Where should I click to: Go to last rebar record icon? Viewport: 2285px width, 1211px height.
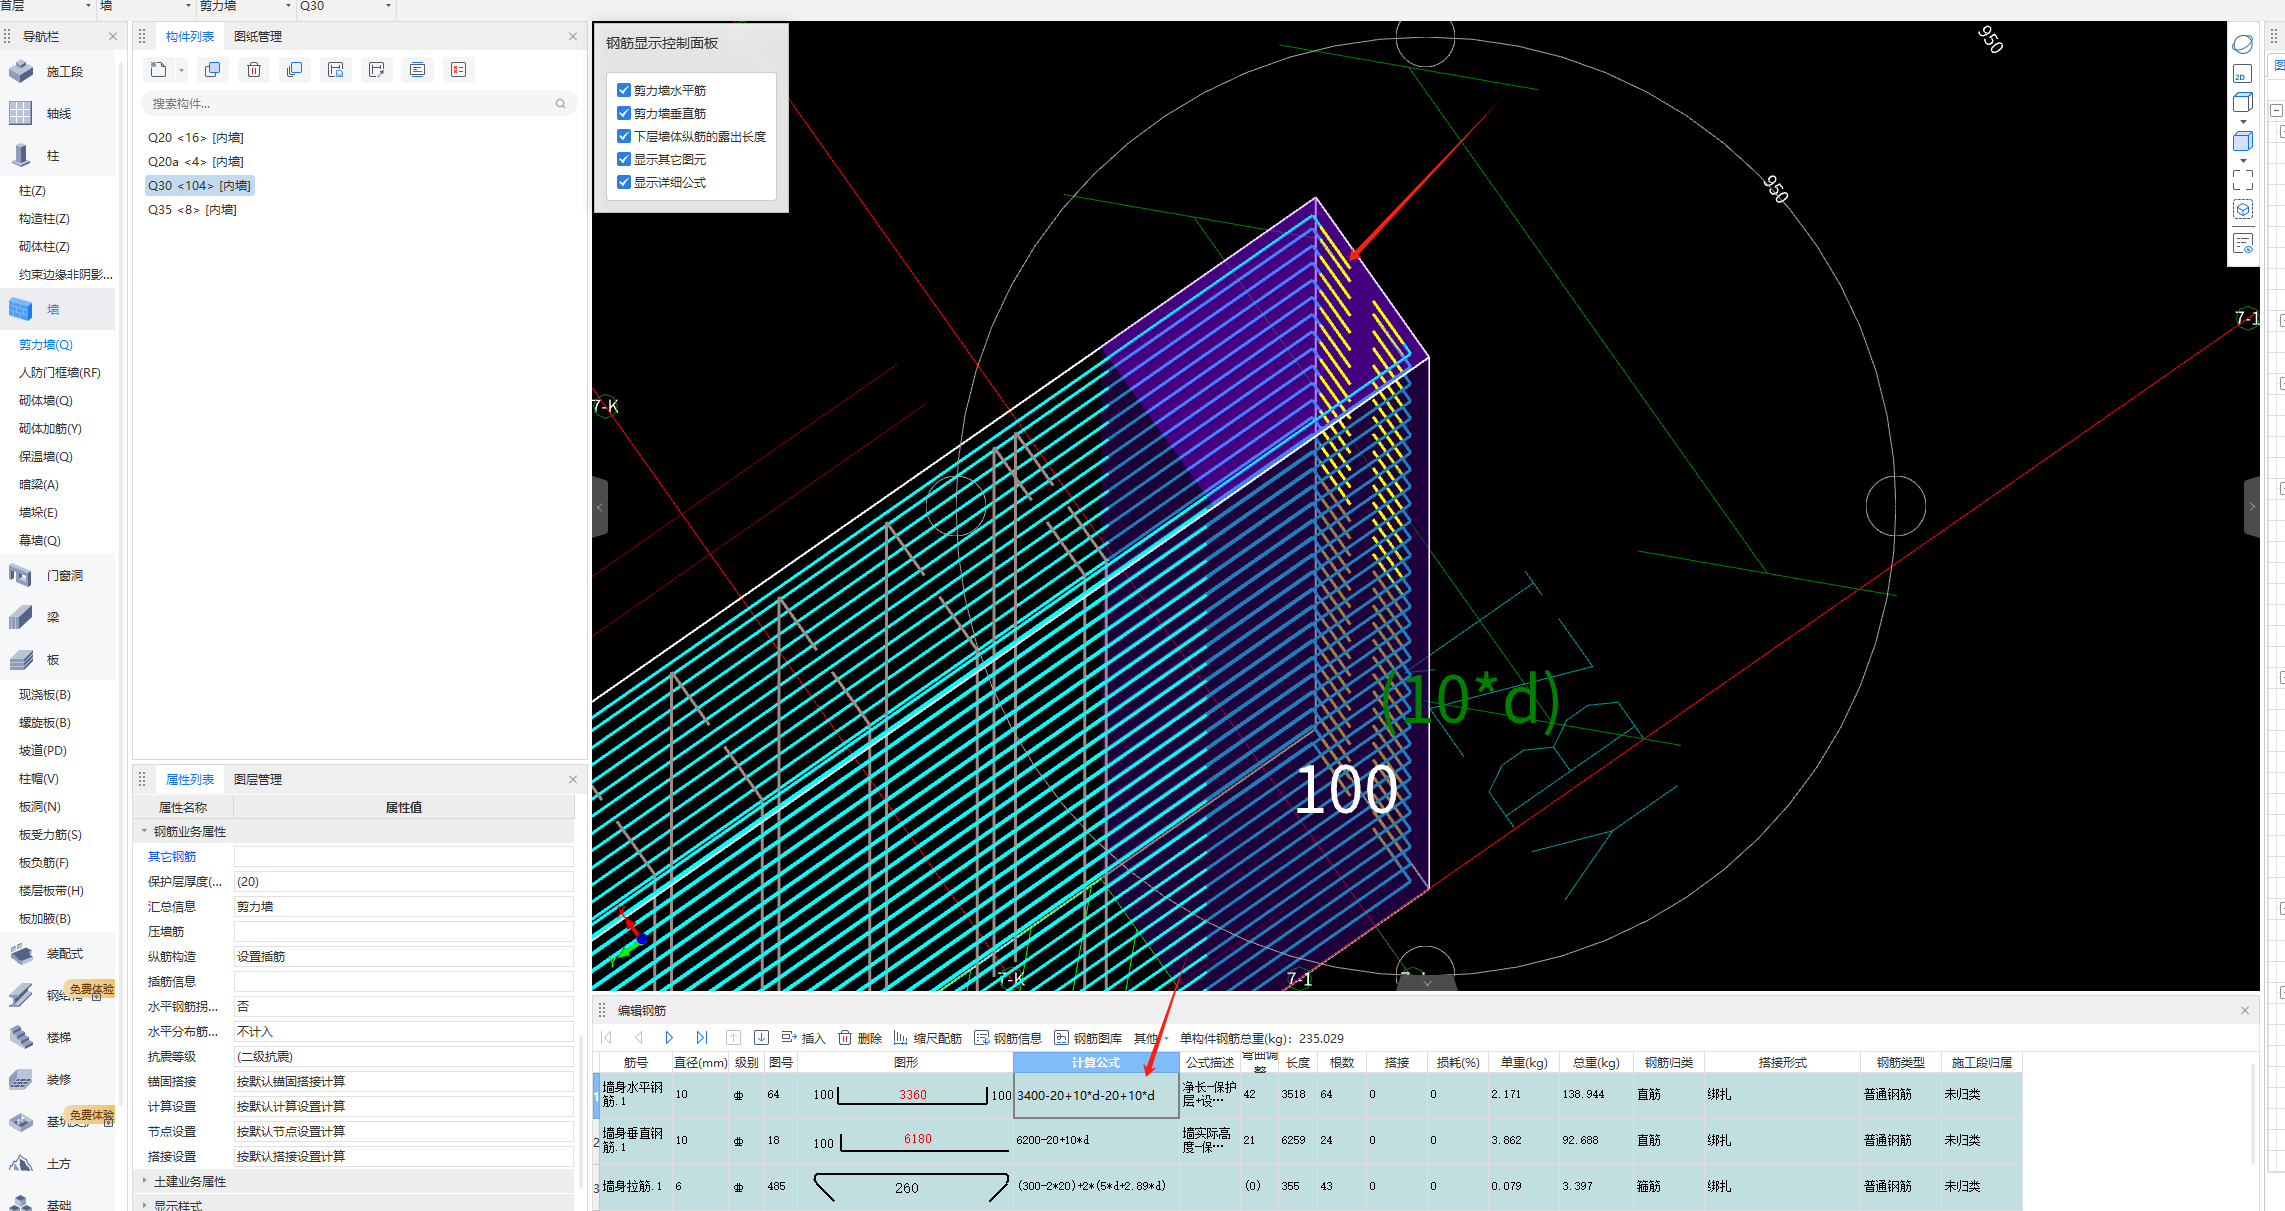click(x=701, y=1038)
